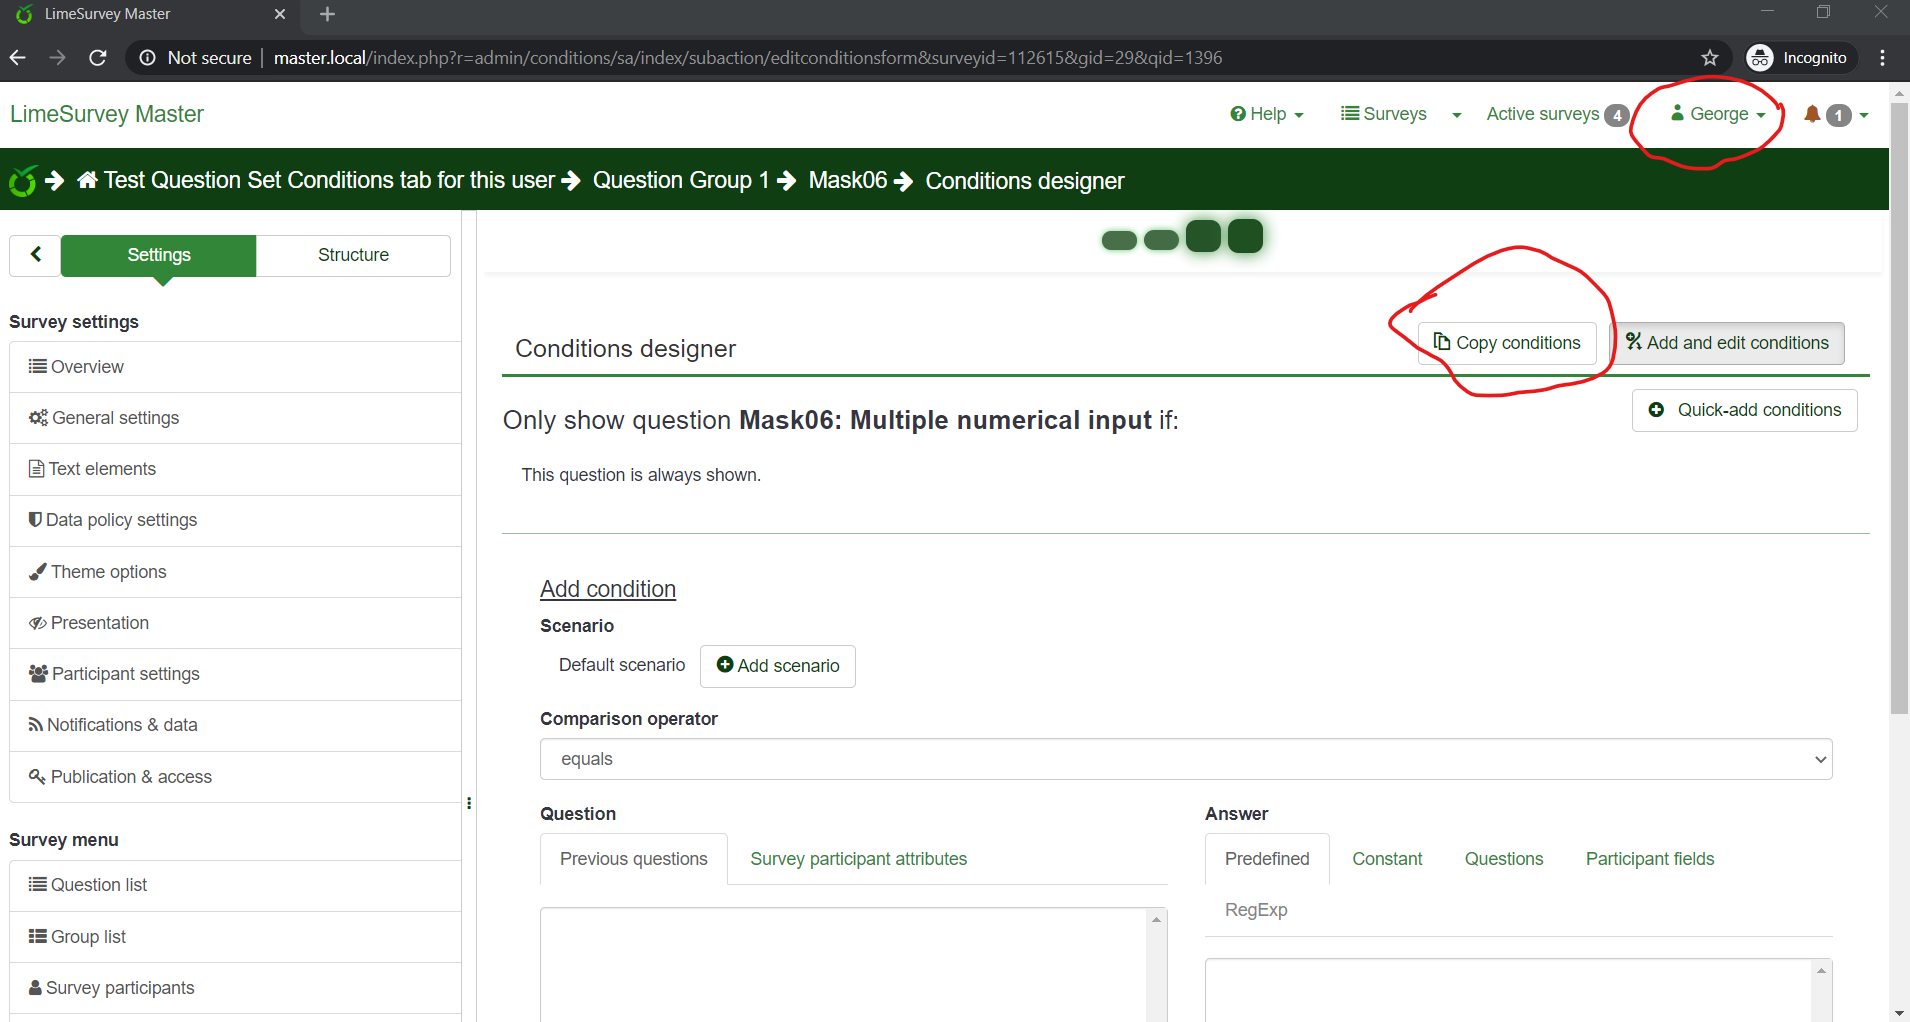Click the home icon in breadcrumb
1910x1022 pixels.
point(88,180)
